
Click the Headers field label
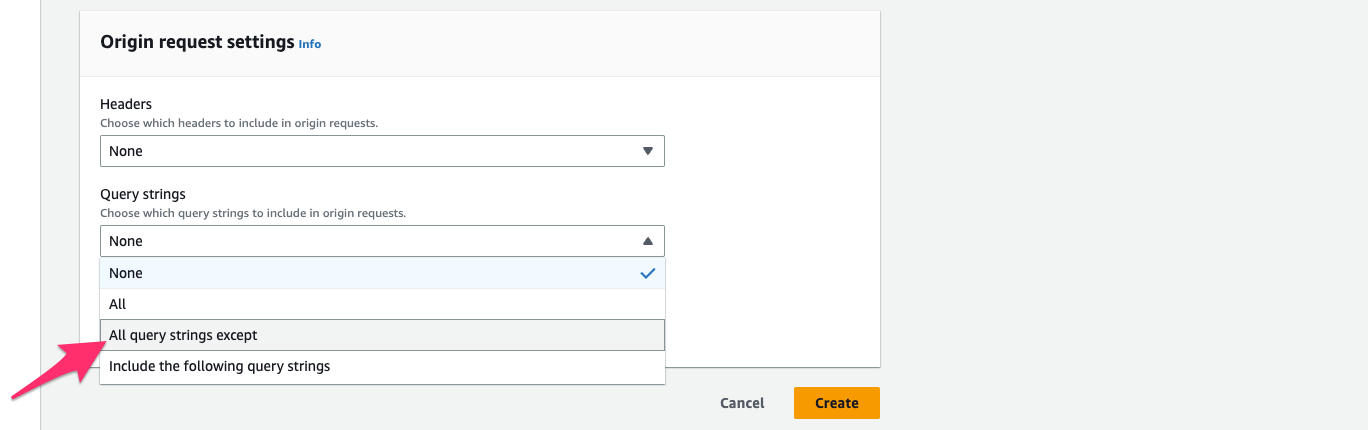click(126, 104)
